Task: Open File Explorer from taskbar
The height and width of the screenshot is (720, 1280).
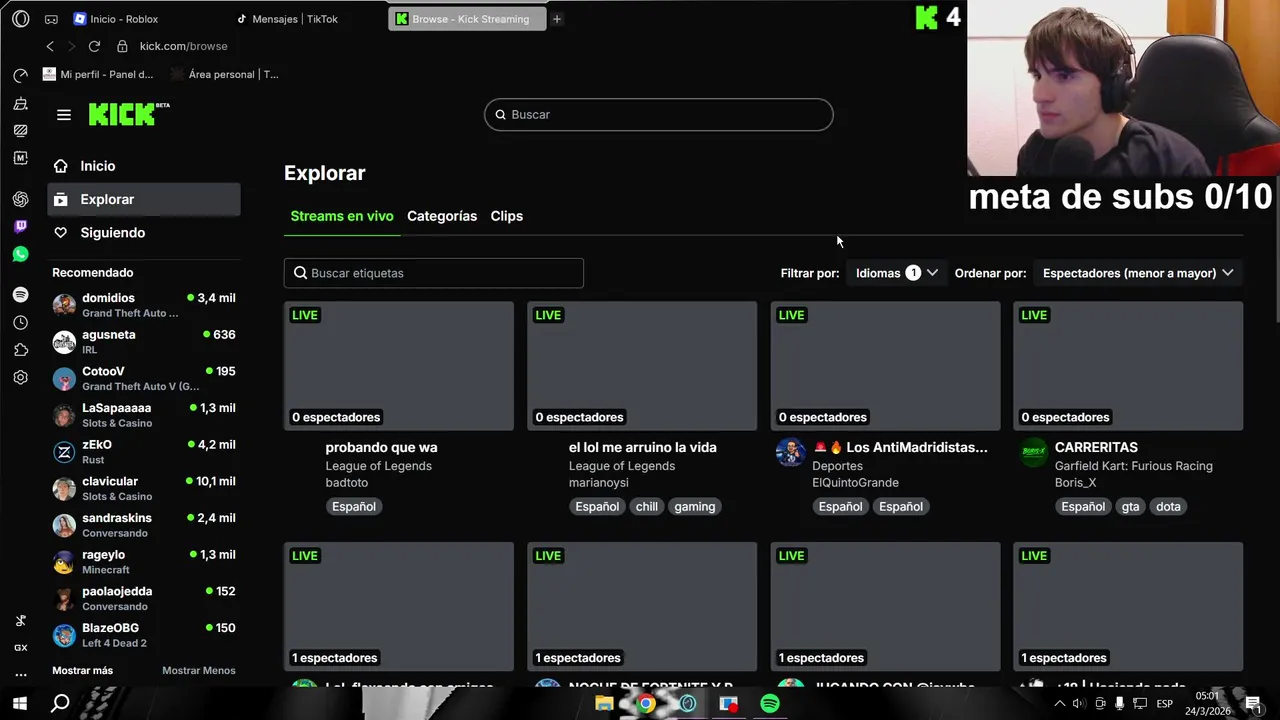Action: point(604,703)
